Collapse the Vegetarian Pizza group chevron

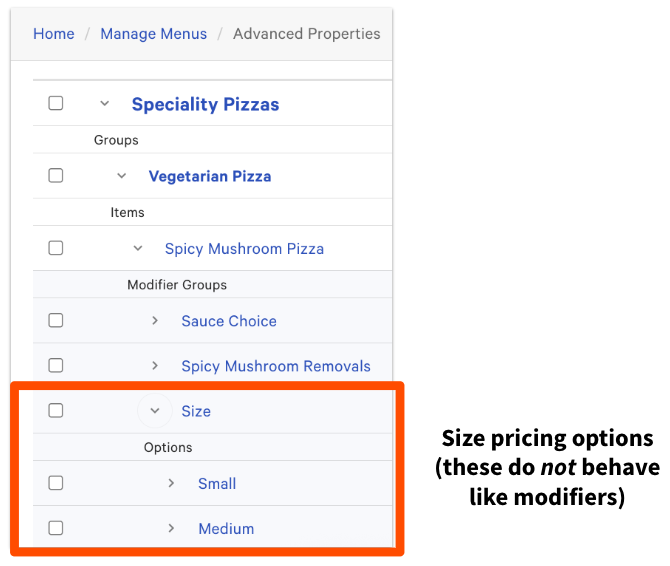click(x=121, y=176)
